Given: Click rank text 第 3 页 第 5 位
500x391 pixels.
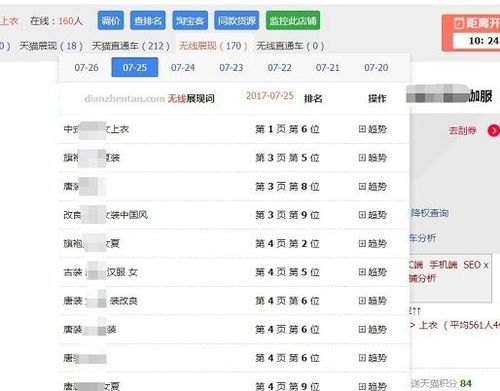Looking at the screenshot, I should pos(287,158).
